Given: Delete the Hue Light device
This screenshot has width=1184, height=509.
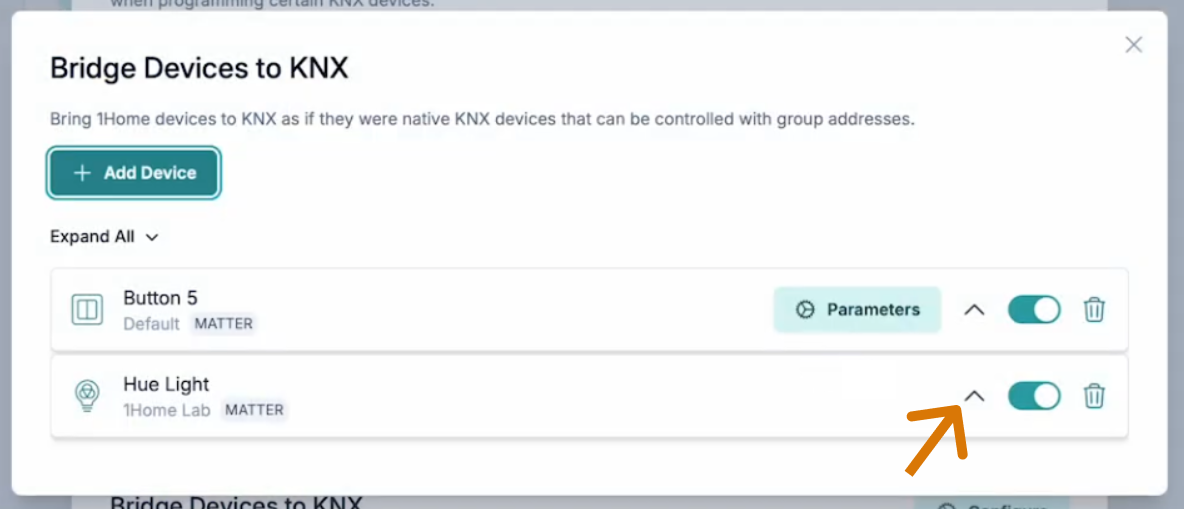Looking at the screenshot, I should pos(1094,396).
